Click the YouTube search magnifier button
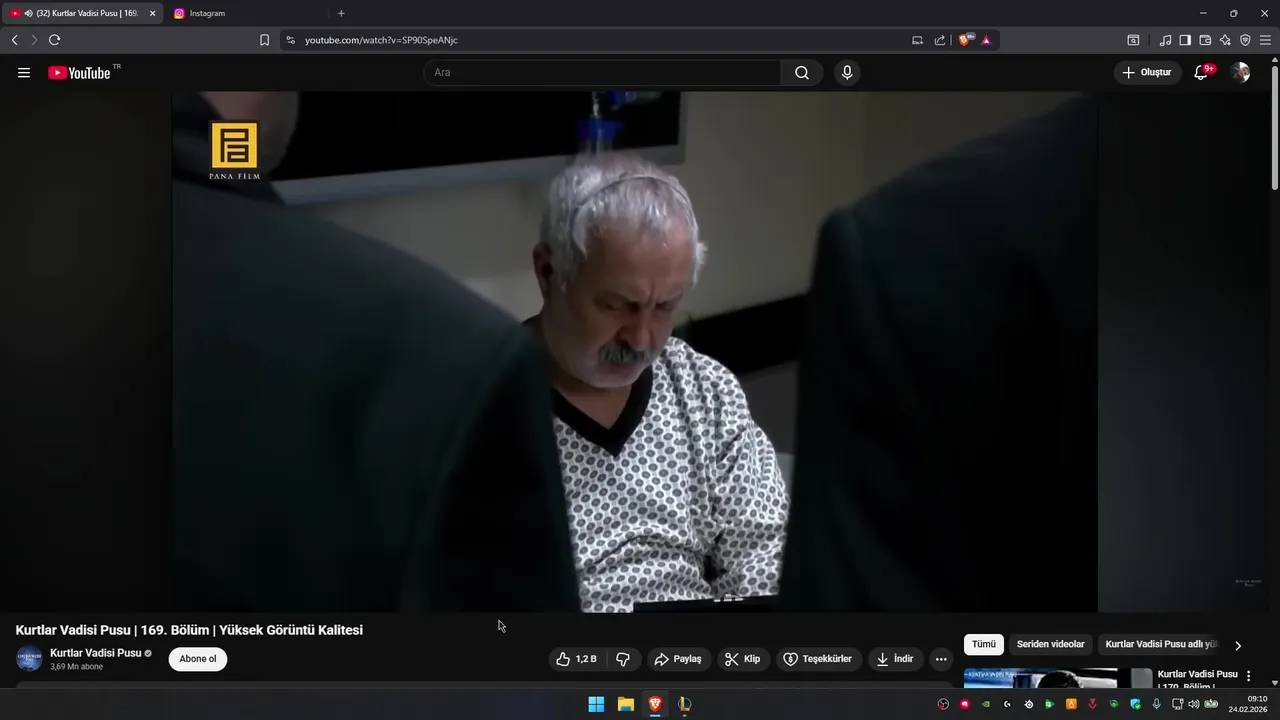This screenshot has width=1280, height=720. tap(802, 73)
